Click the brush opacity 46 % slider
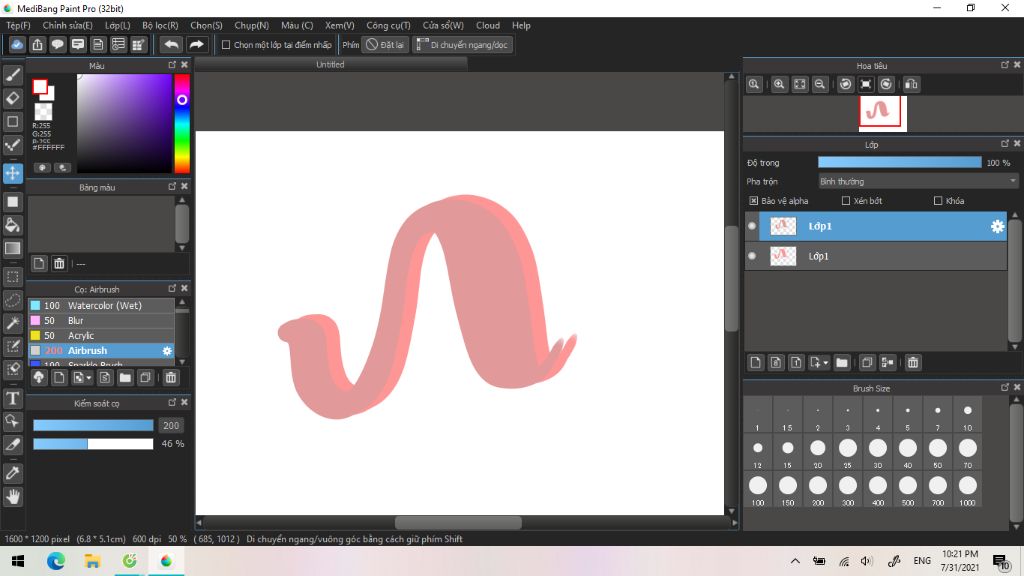1024x576 pixels. pyautogui.click(x=93, y=444)
